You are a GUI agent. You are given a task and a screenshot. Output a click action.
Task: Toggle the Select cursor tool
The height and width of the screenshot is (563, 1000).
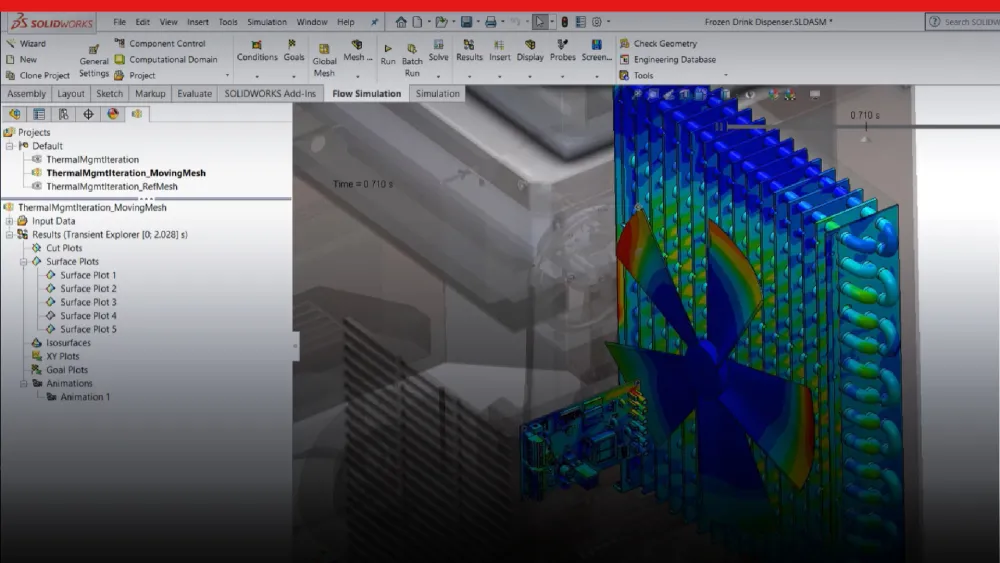(x=540, y=22)
